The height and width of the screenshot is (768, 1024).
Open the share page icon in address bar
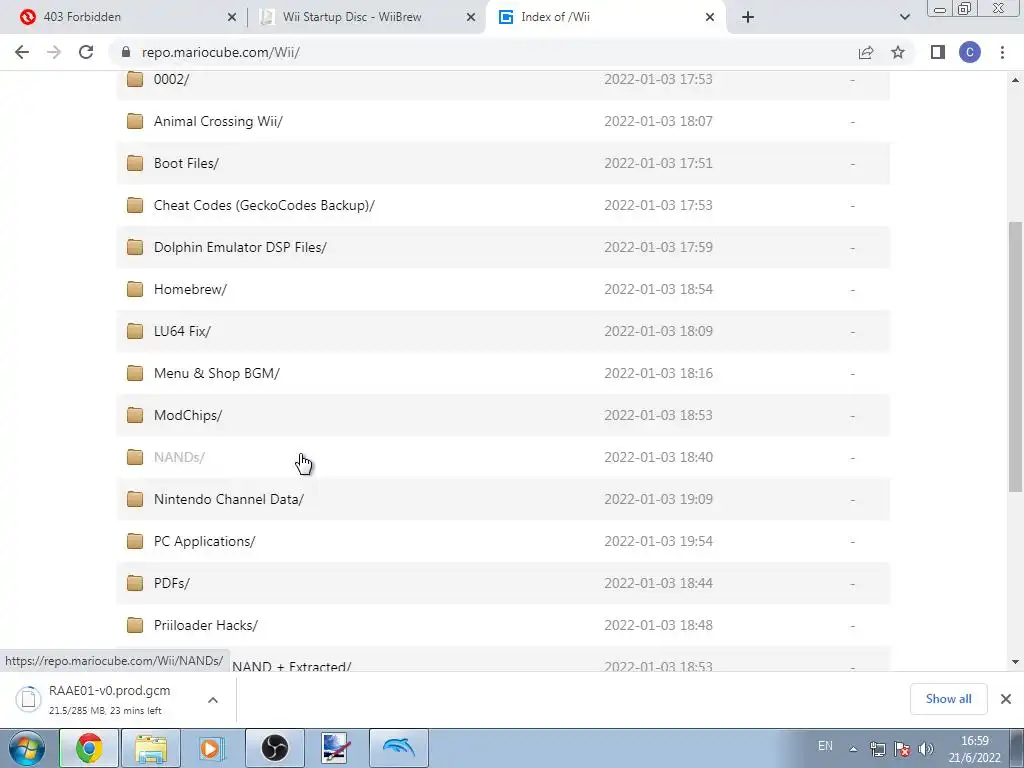pyautogui.click(x=866, y=52)
